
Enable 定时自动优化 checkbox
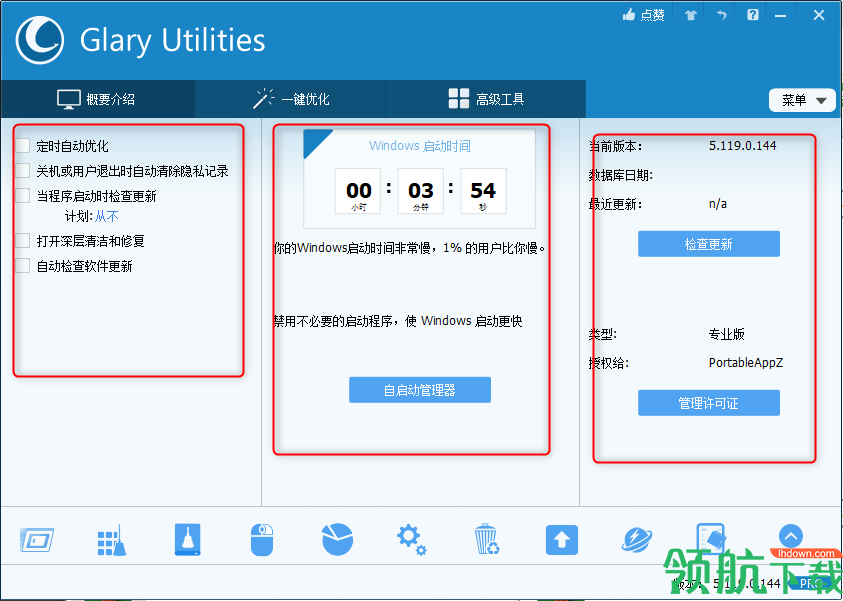coord(23,146)
